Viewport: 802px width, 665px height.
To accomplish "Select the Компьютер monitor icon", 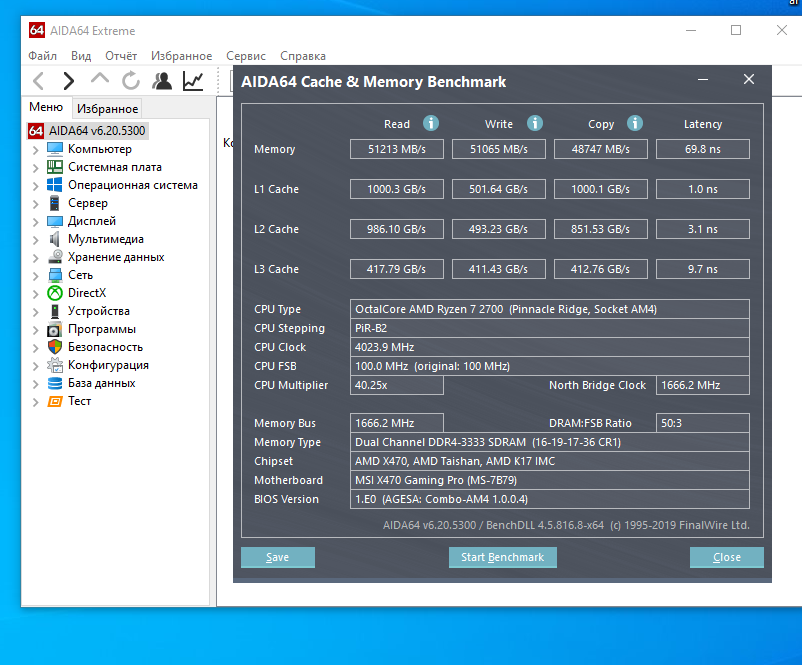I will (x=55, y=149).
